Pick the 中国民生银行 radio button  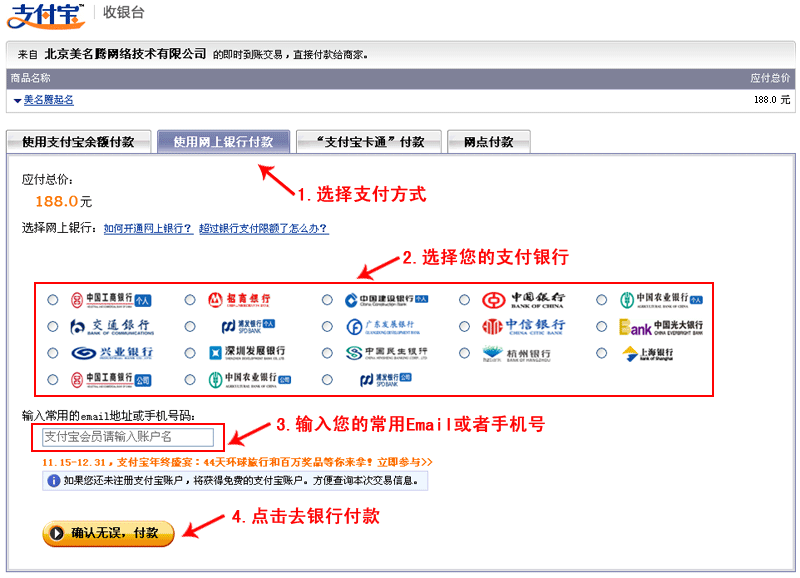pyautogui.click(x=327, y=353)
